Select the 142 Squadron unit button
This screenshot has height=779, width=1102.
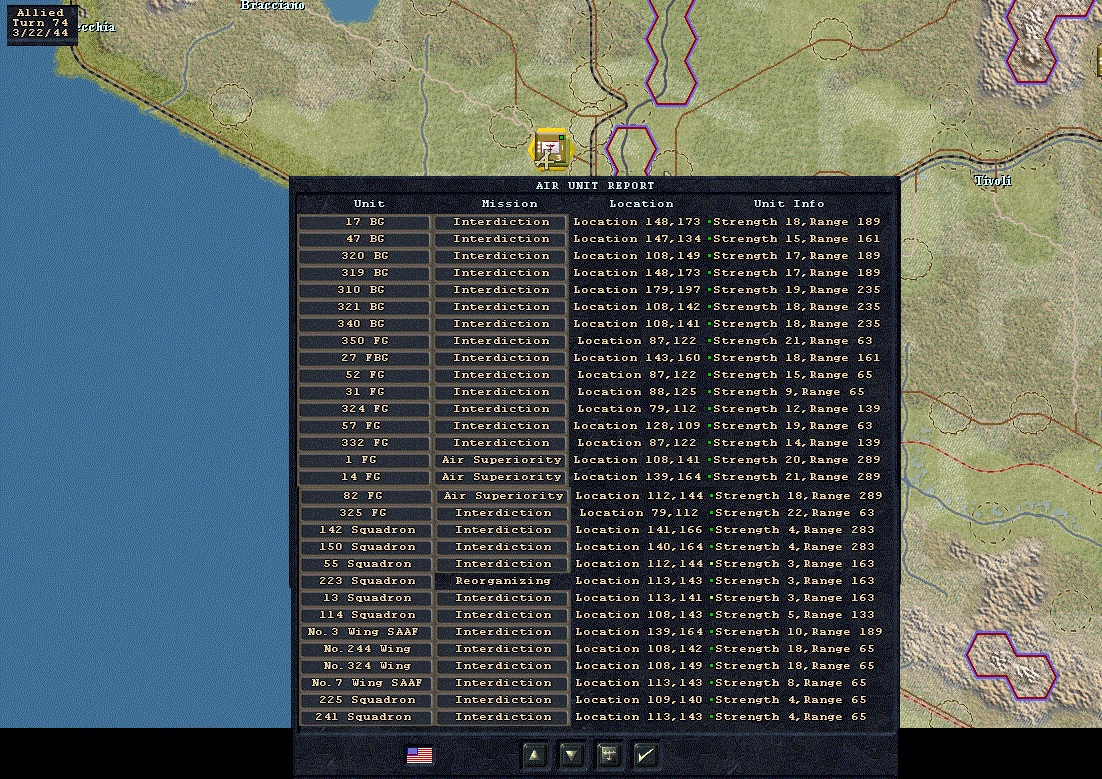(366, 530)
